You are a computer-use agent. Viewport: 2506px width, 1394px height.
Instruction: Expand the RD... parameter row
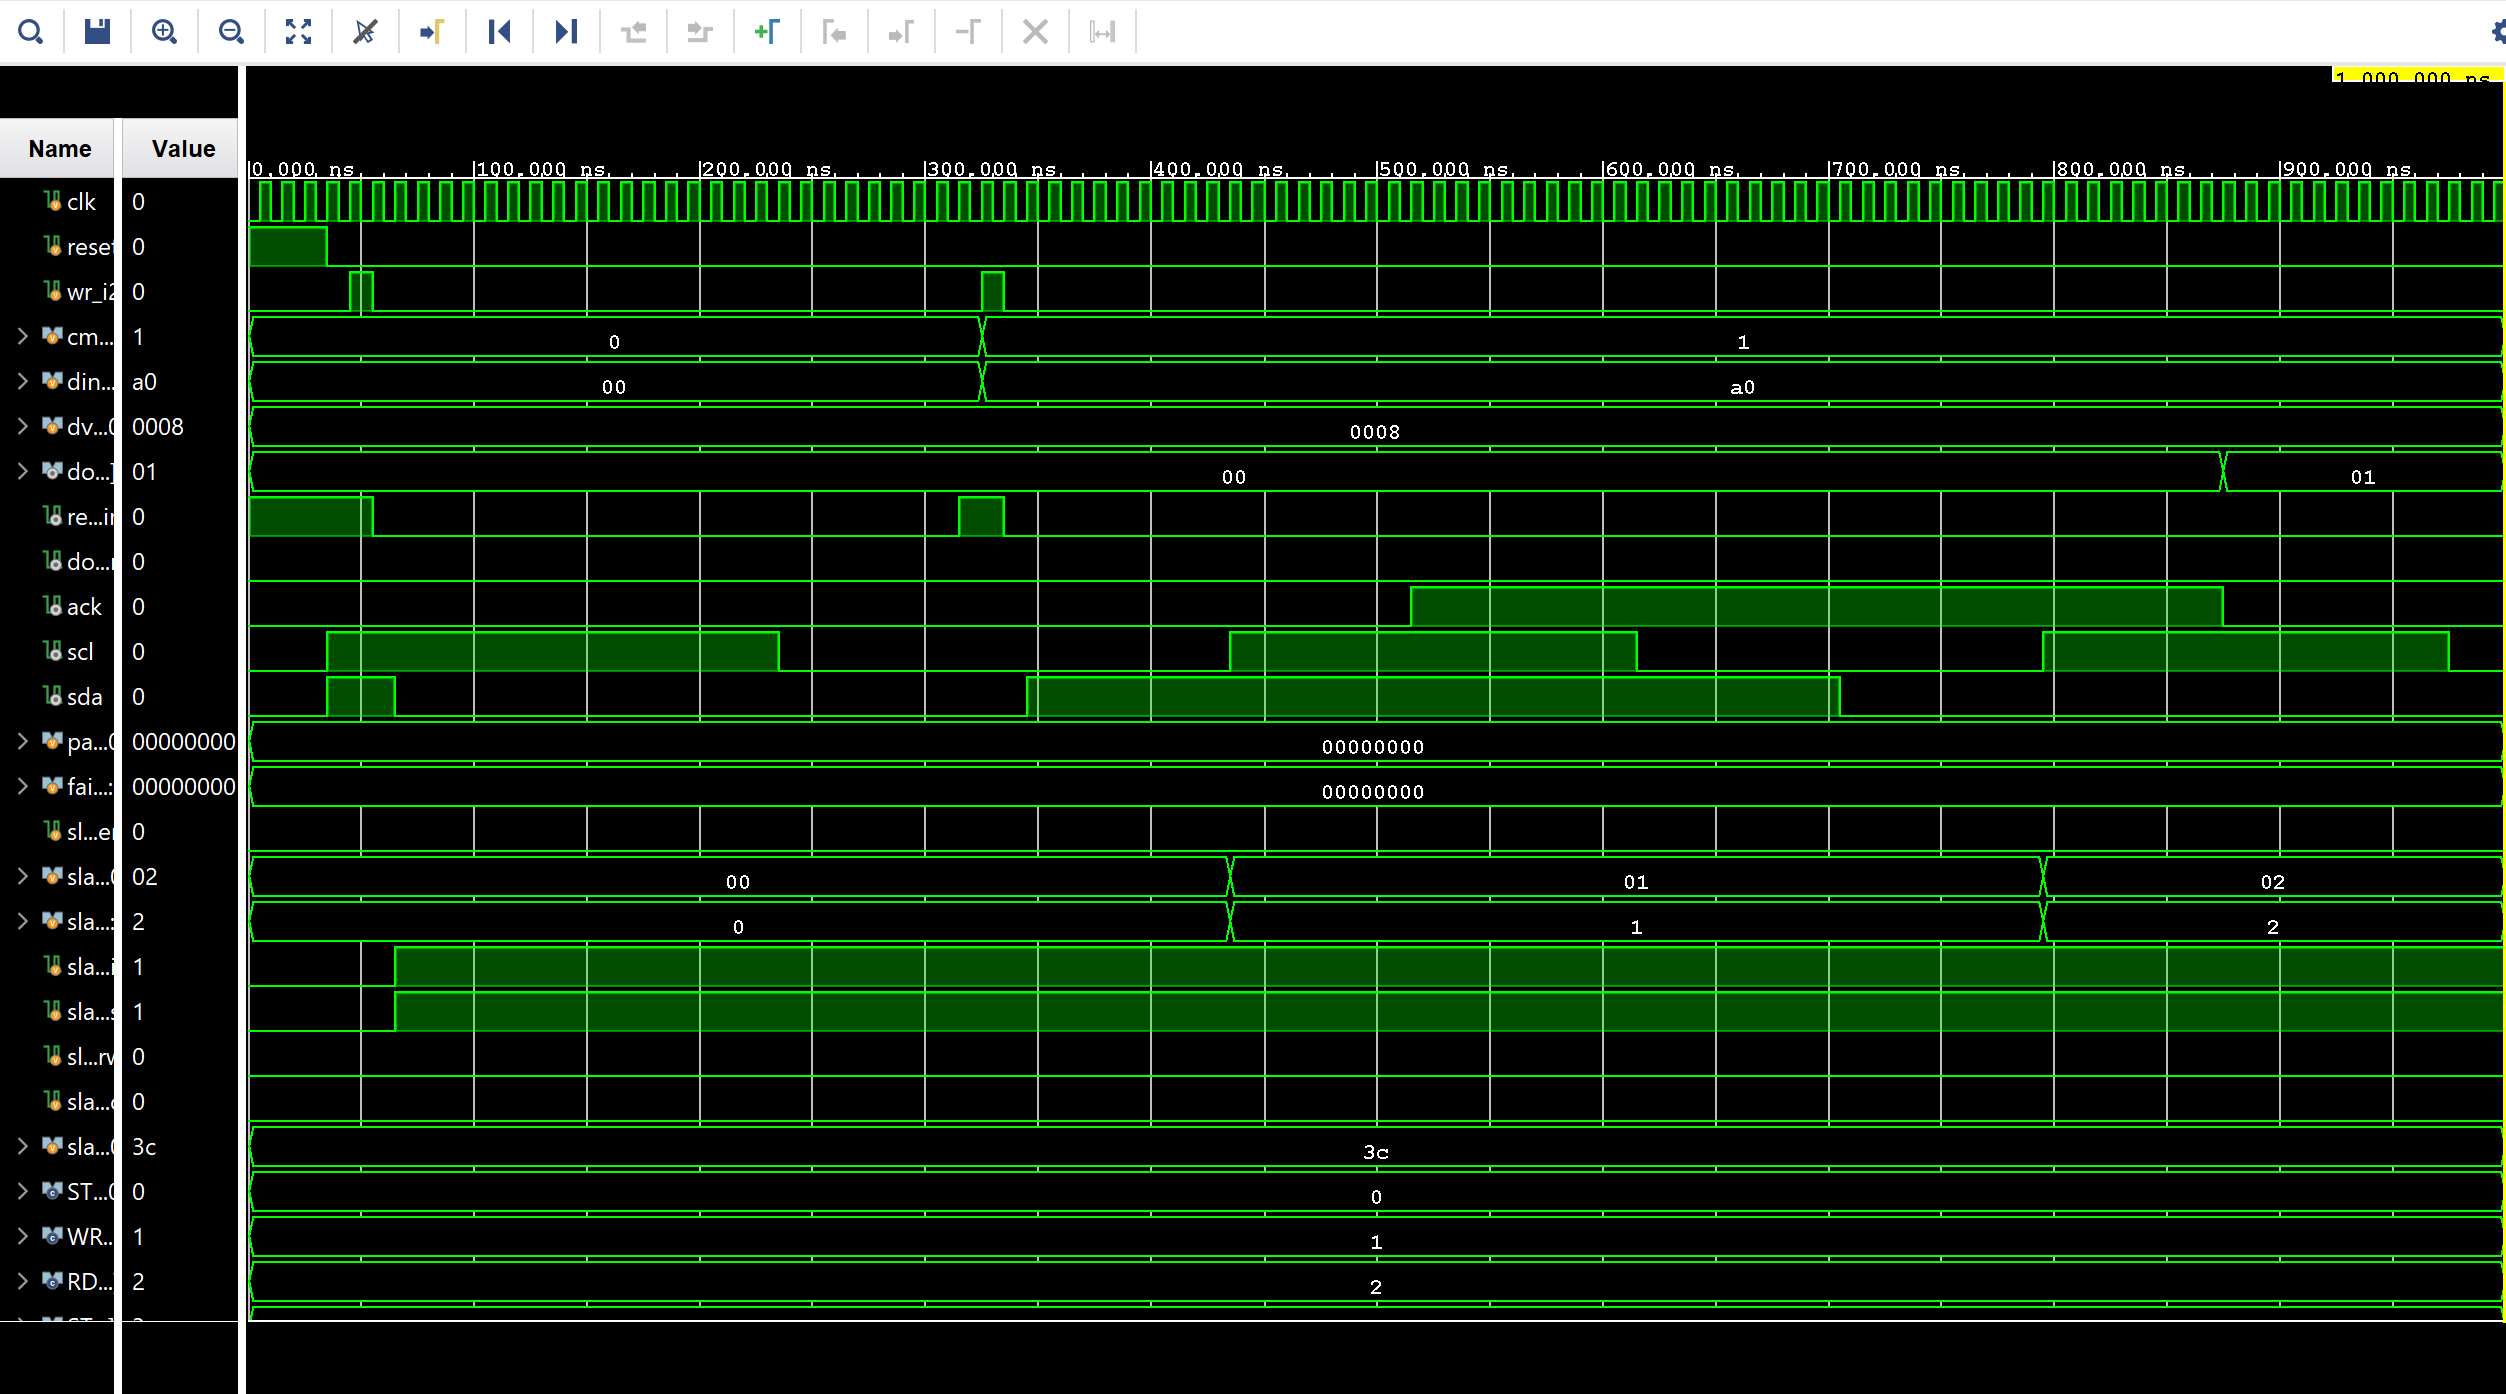22,1282
